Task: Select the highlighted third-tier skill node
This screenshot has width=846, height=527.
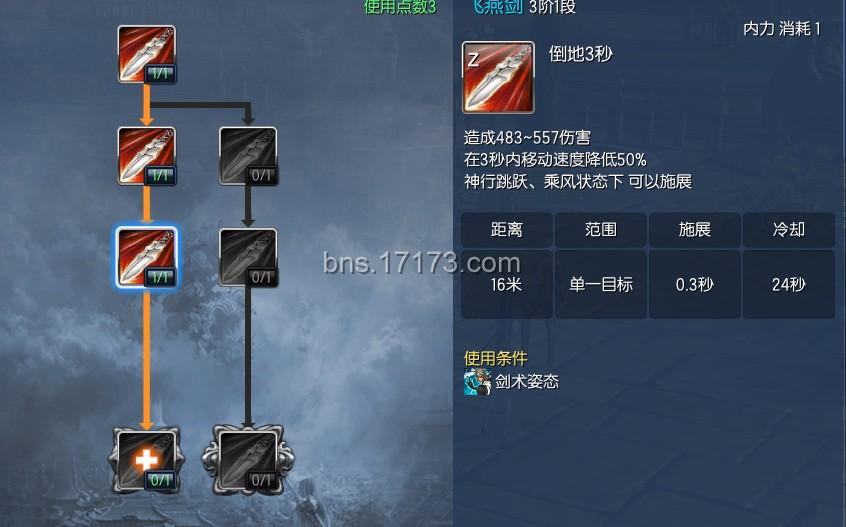Action: click(x=147, y=258)
